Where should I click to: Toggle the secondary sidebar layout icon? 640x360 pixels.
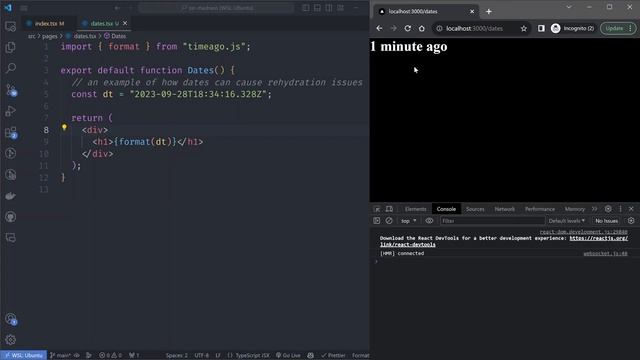pos(329,8)
